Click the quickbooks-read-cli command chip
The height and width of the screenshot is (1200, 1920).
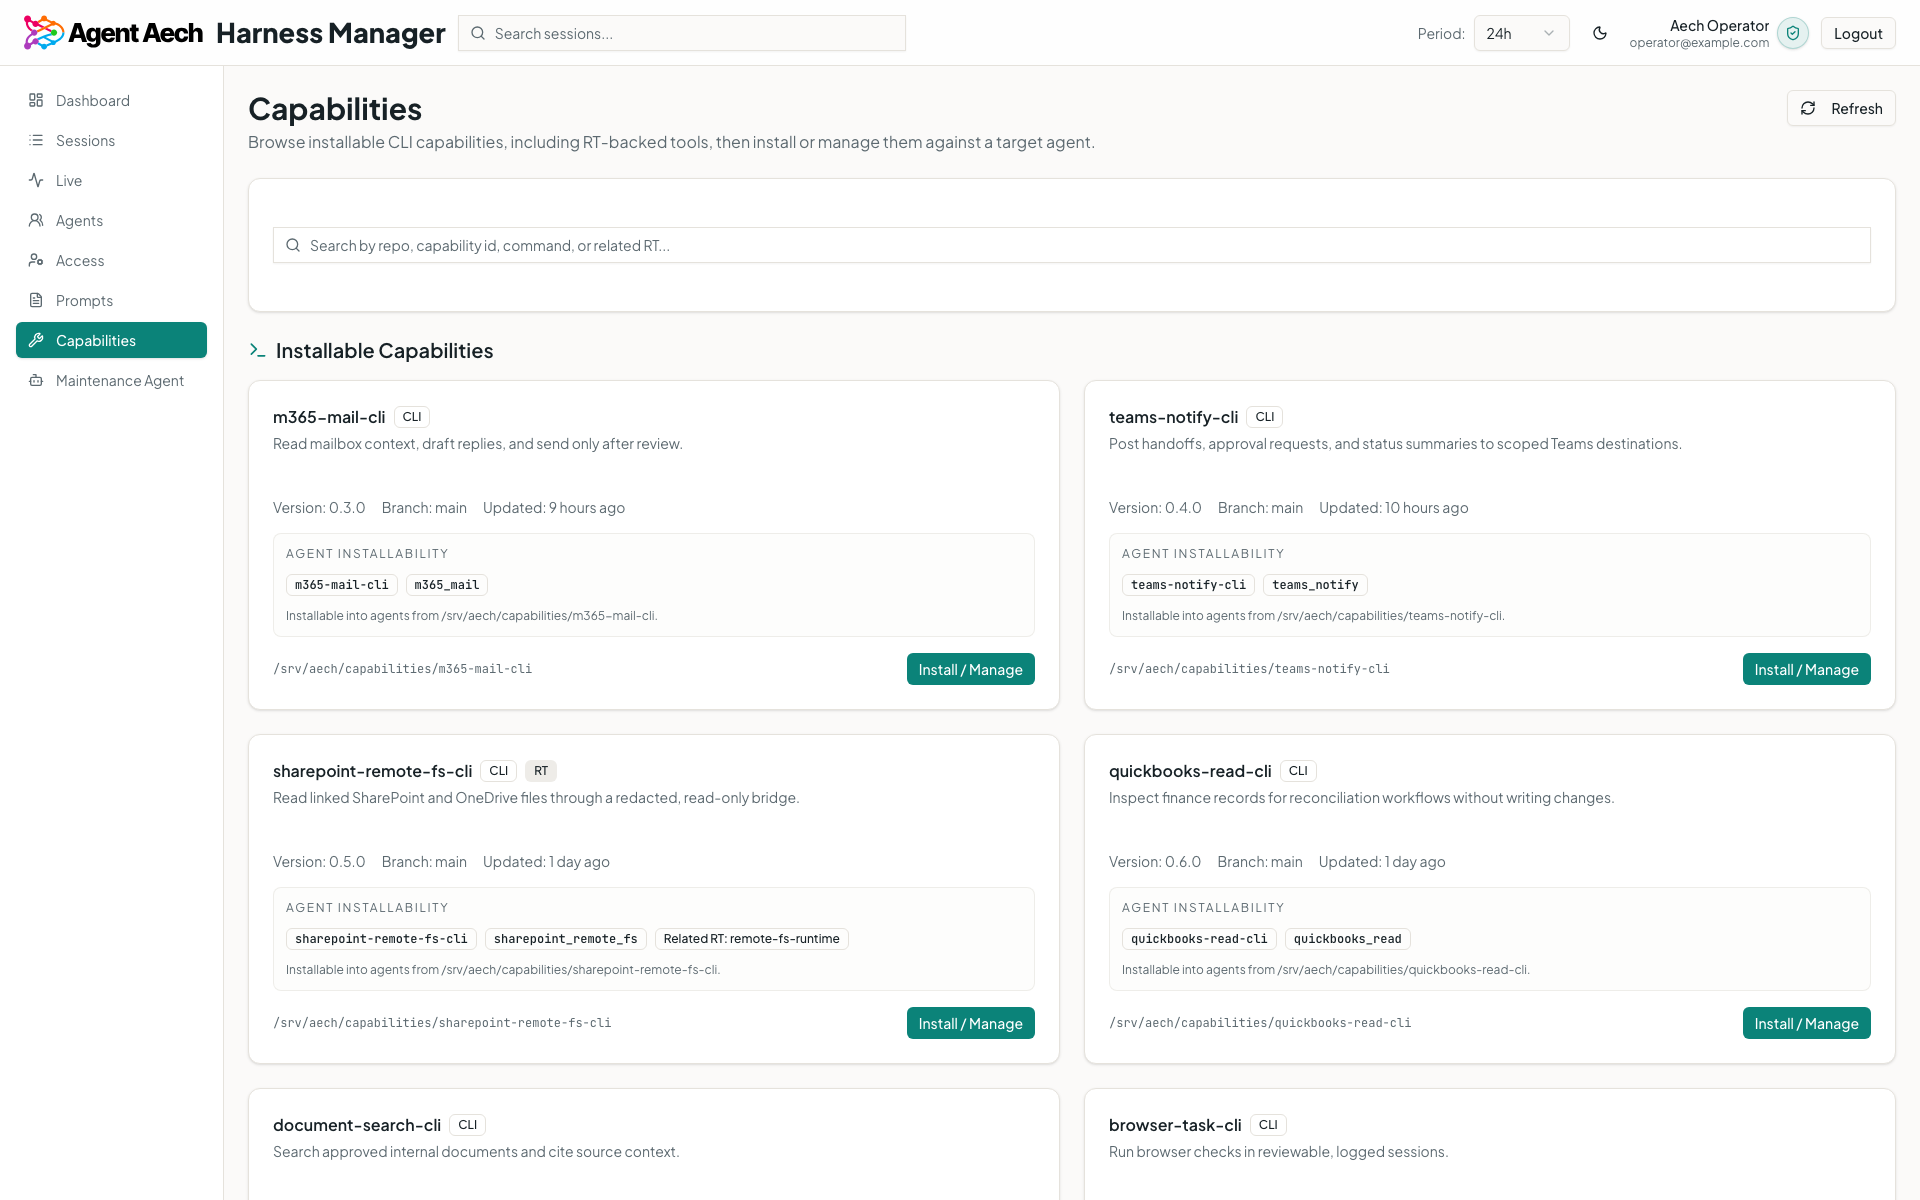[x=1199, y=939]
